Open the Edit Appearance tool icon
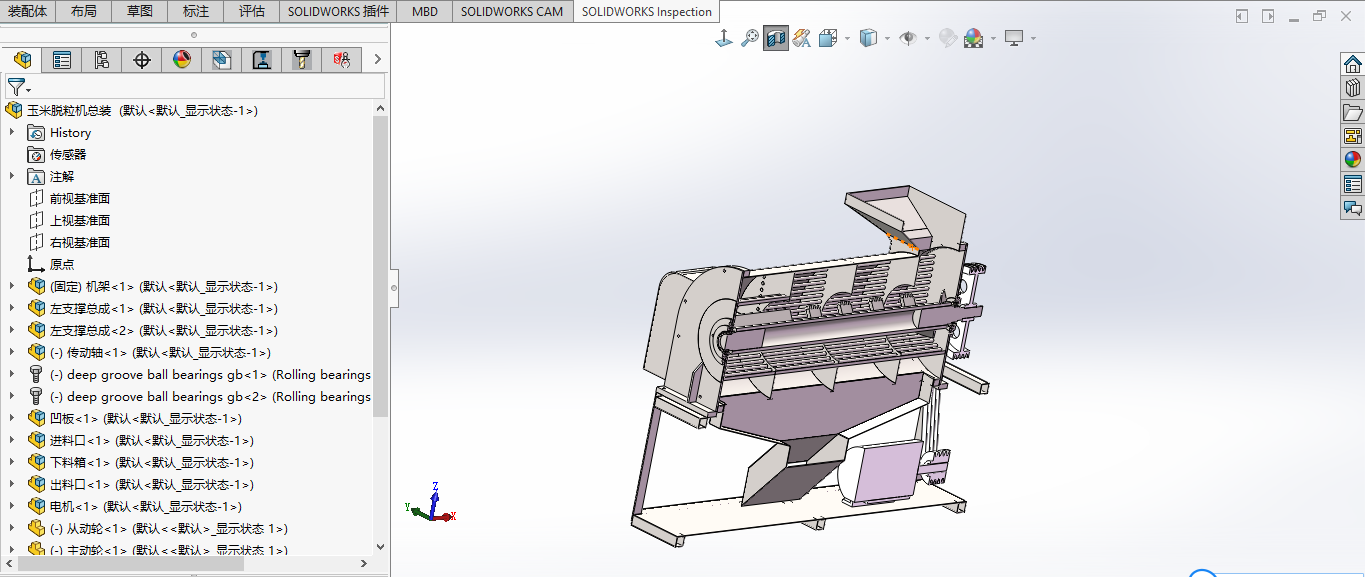1365x577 pixels. click(x=946, y=37)
